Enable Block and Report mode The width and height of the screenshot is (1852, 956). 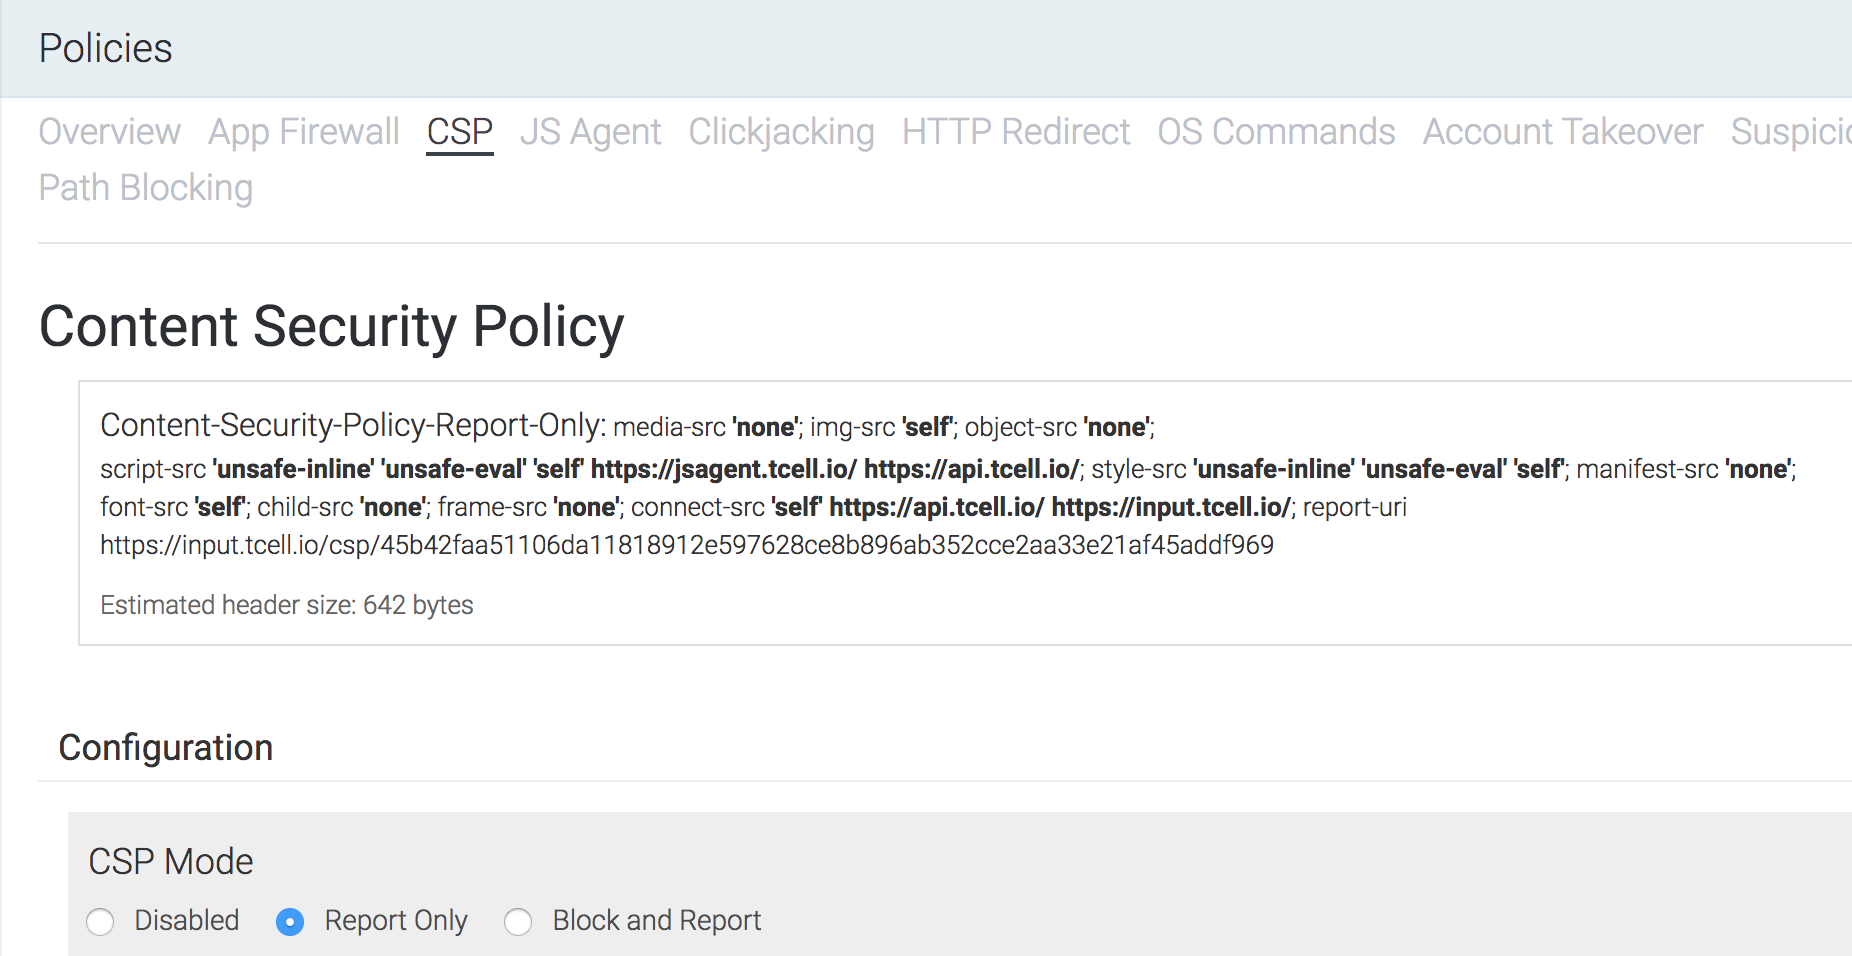tap(518, 921)
